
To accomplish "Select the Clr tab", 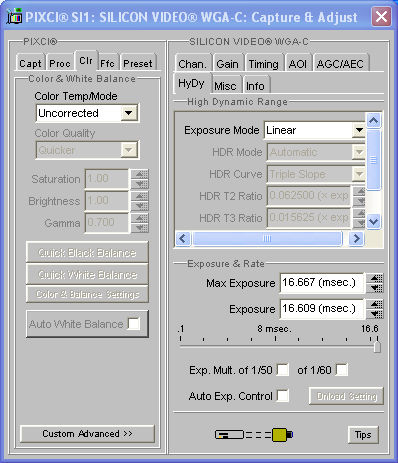I will pyautogui.click(x=86, y=61).
